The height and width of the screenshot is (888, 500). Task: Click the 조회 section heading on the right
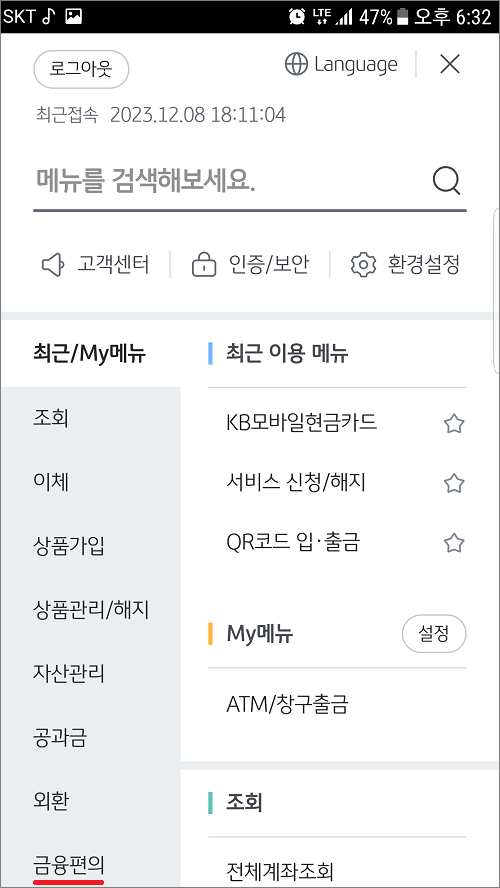pos(243,802)
